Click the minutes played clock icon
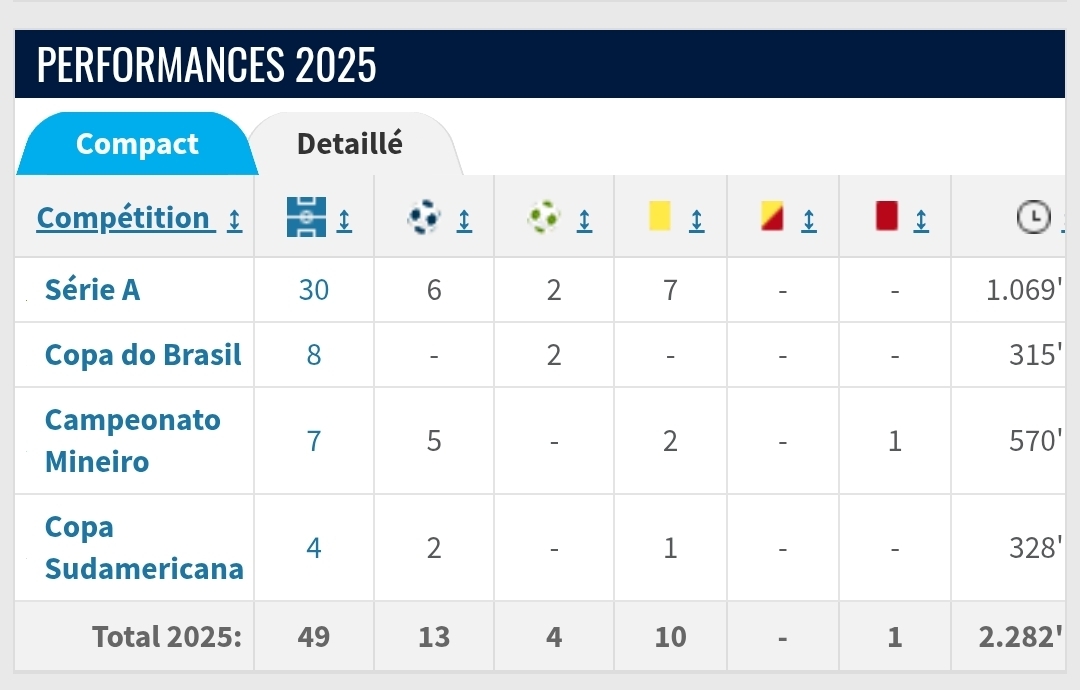 tap(1031, 217)
